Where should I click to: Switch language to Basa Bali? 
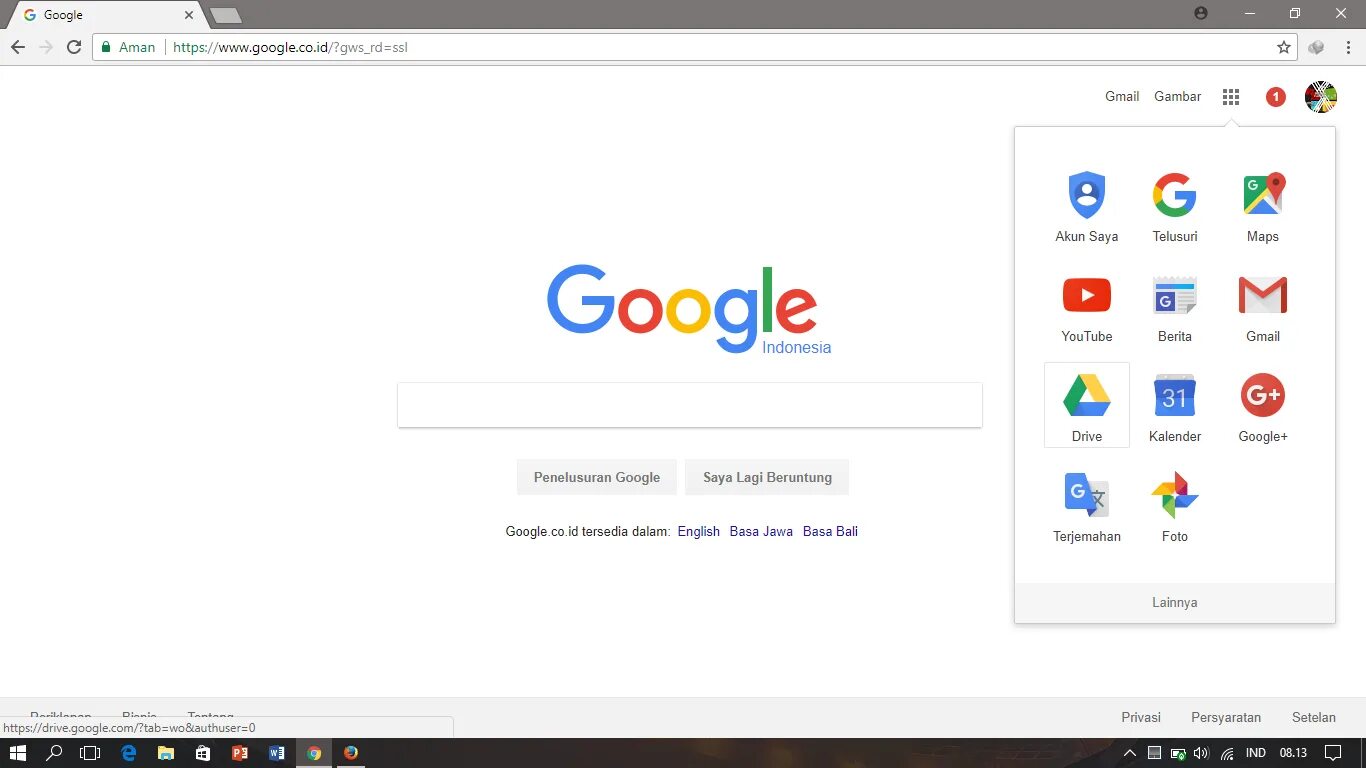point(830,531)
